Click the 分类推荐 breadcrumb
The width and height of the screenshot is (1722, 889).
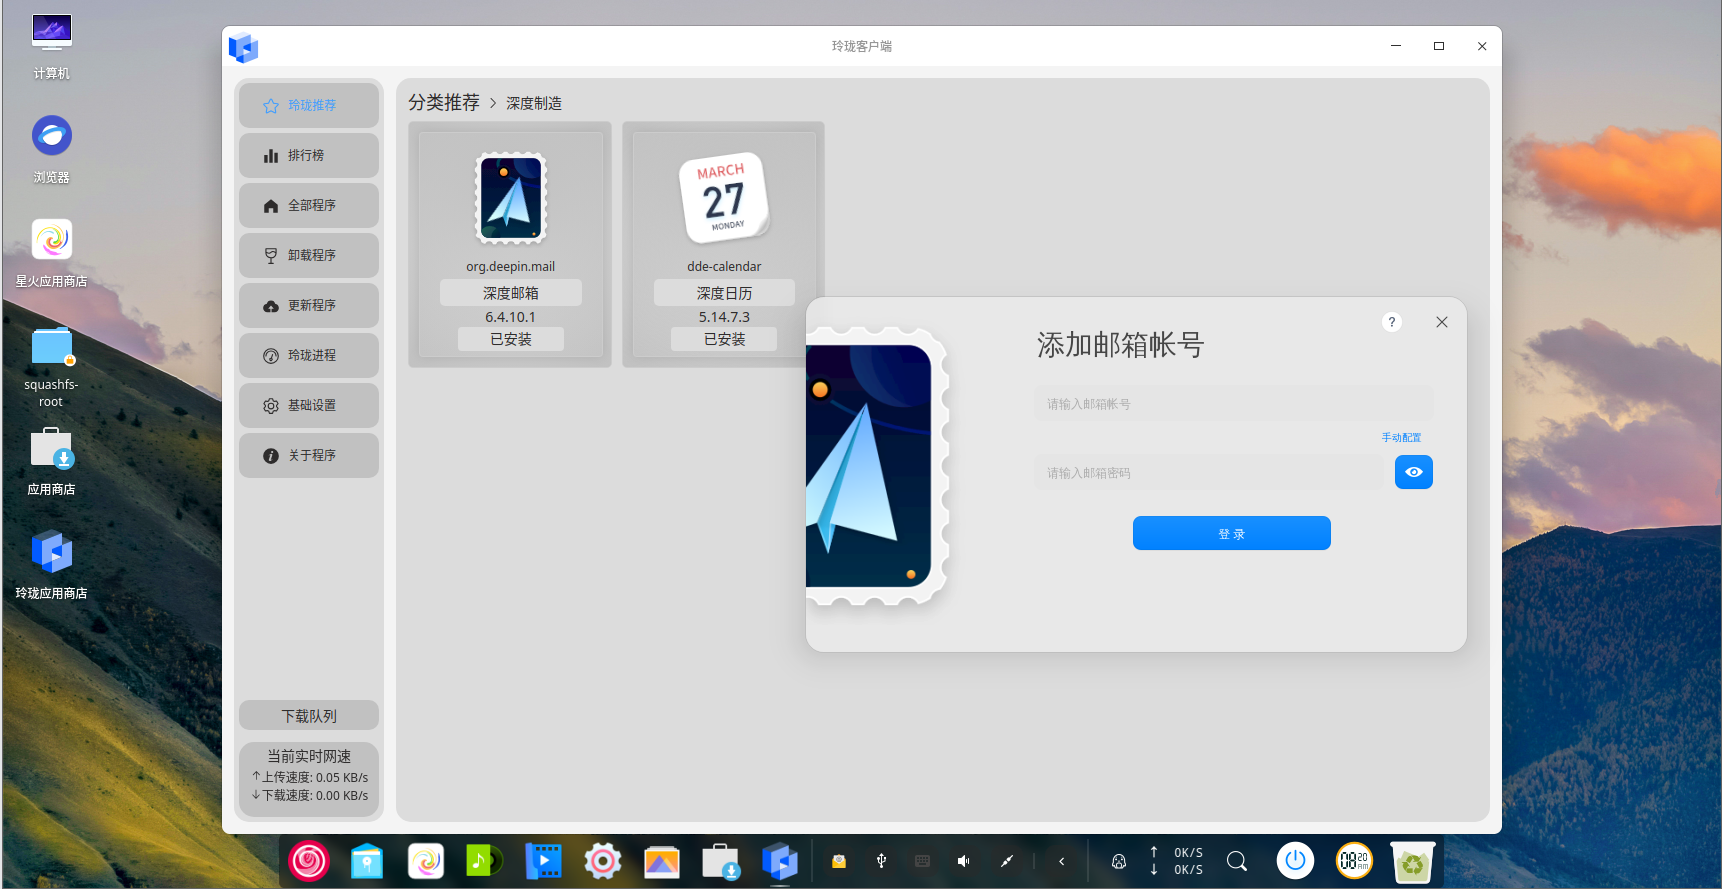pyautogui.click(x=444, y=103)
